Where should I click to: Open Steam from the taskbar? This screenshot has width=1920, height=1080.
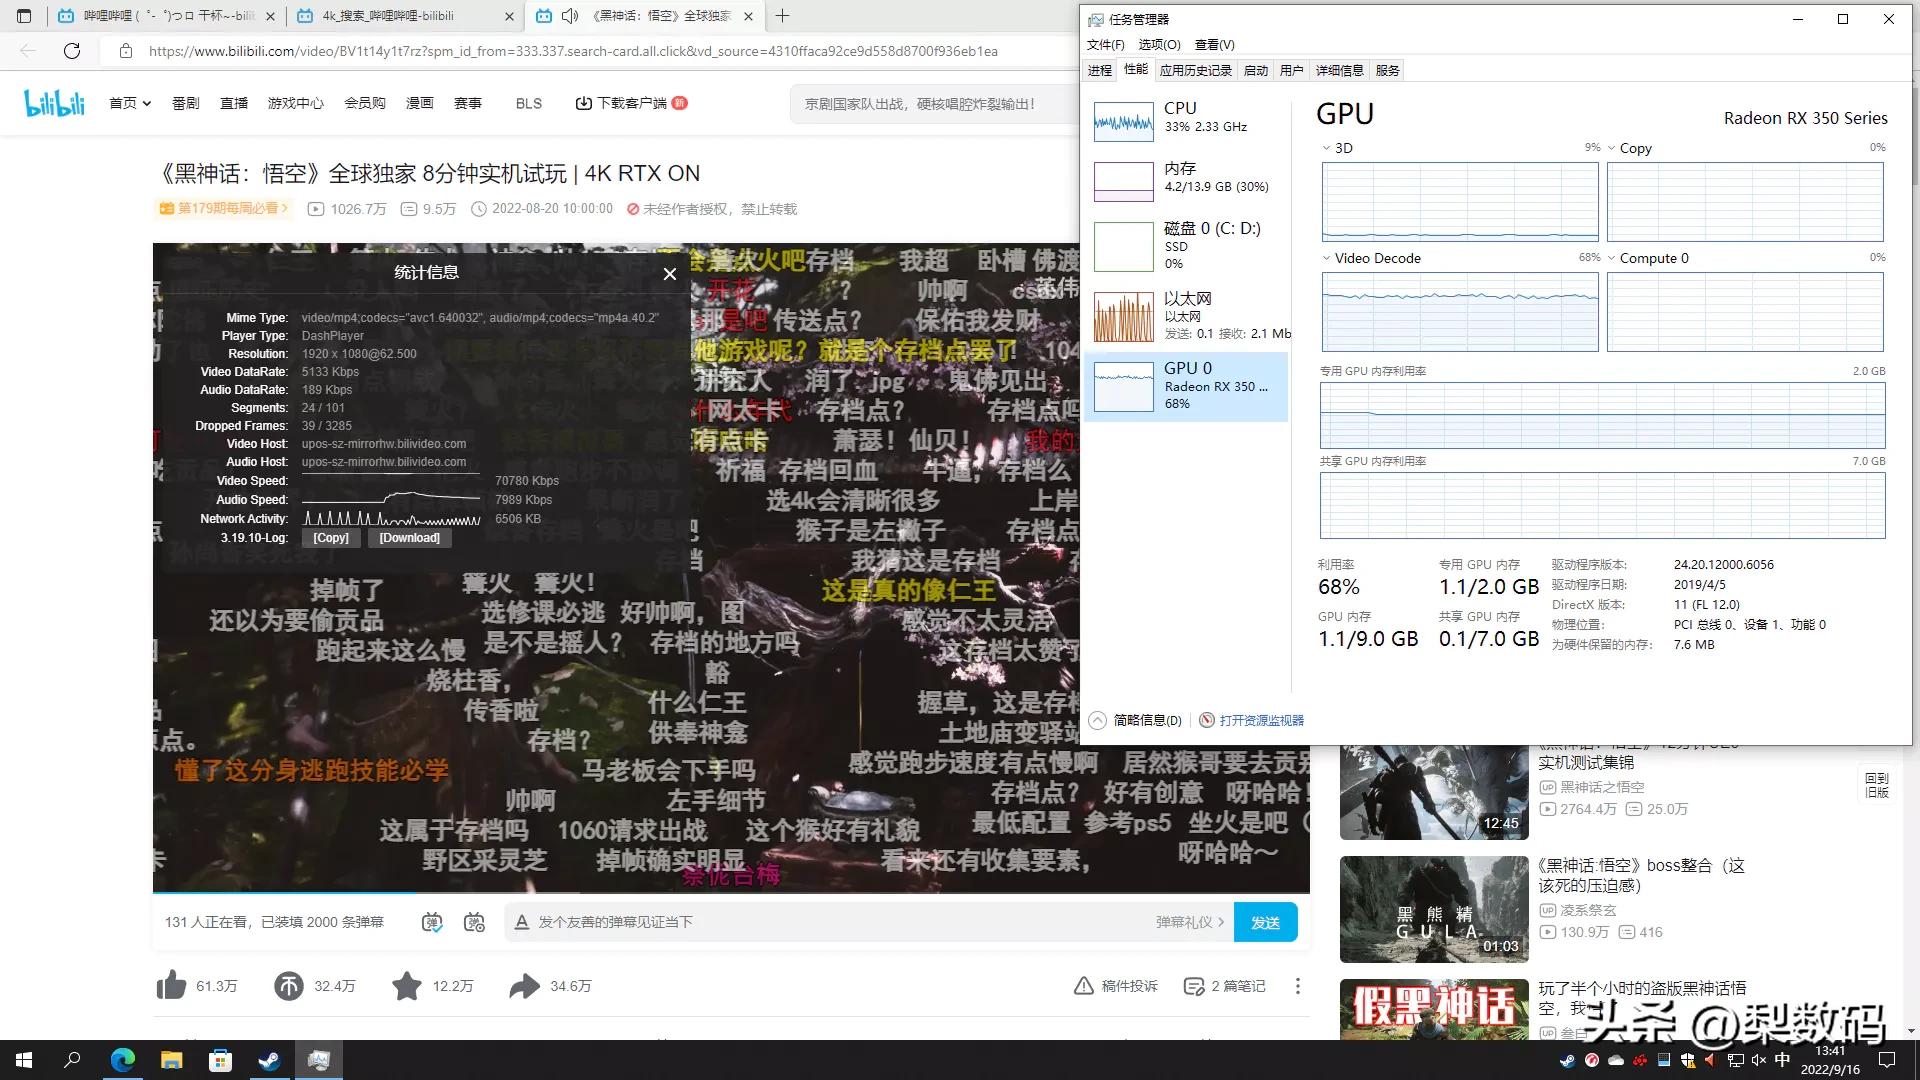[269, 1060]
